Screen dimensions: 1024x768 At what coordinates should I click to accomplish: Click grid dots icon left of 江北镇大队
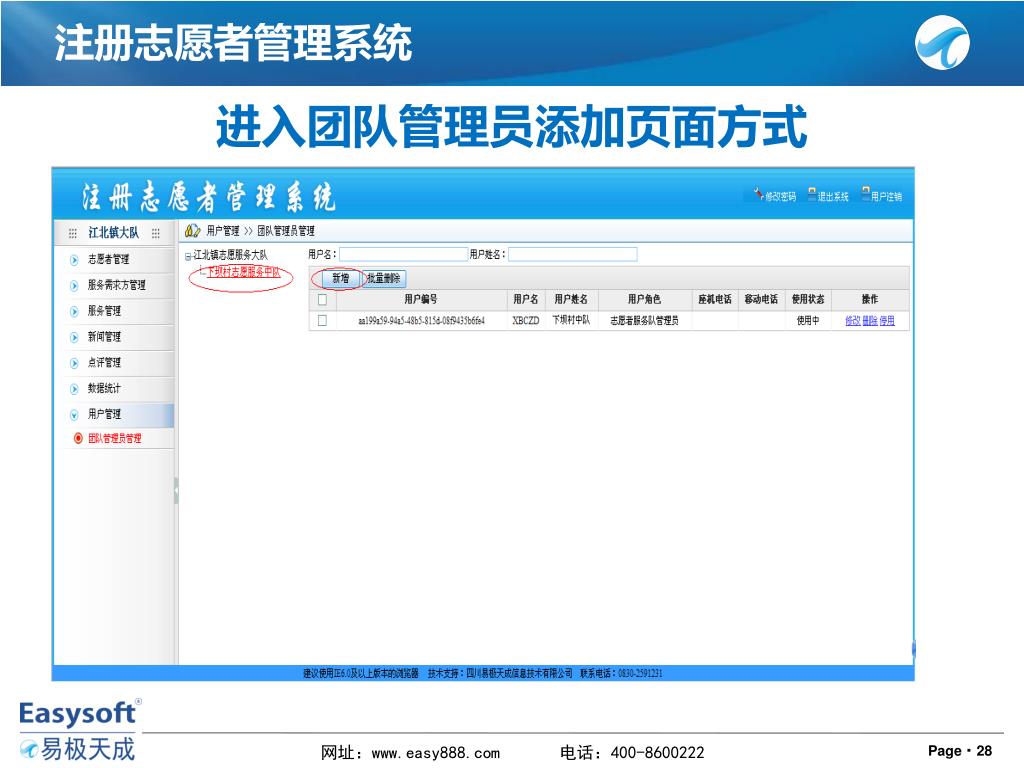tap(72, 233)
